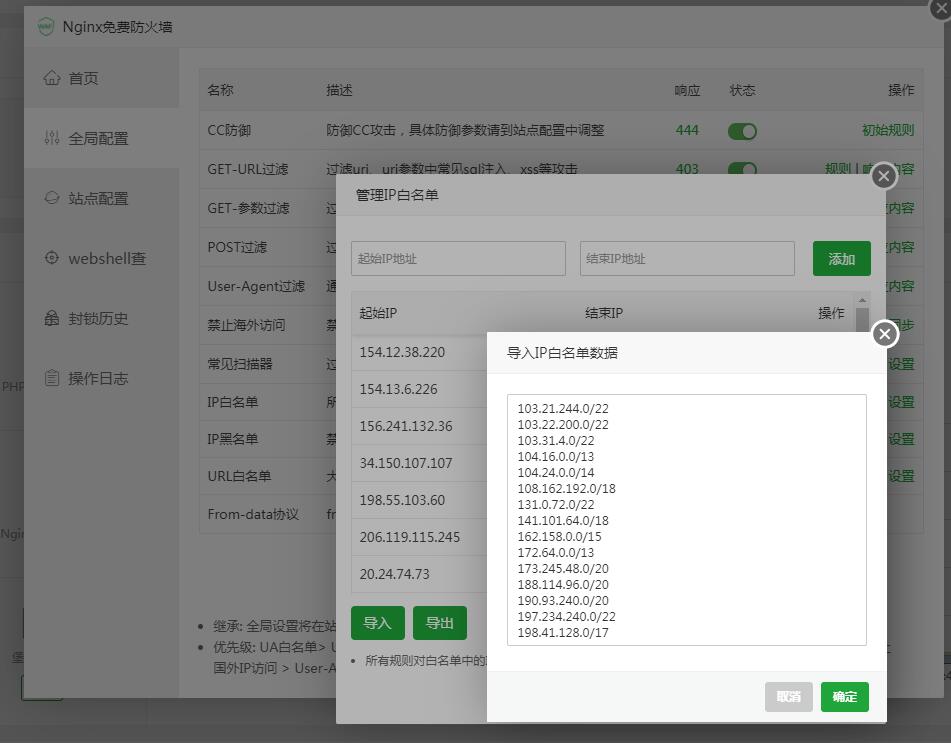Click the lock icon beside 封锁历史
951x743 pixels.
click(x=52, y=318)
